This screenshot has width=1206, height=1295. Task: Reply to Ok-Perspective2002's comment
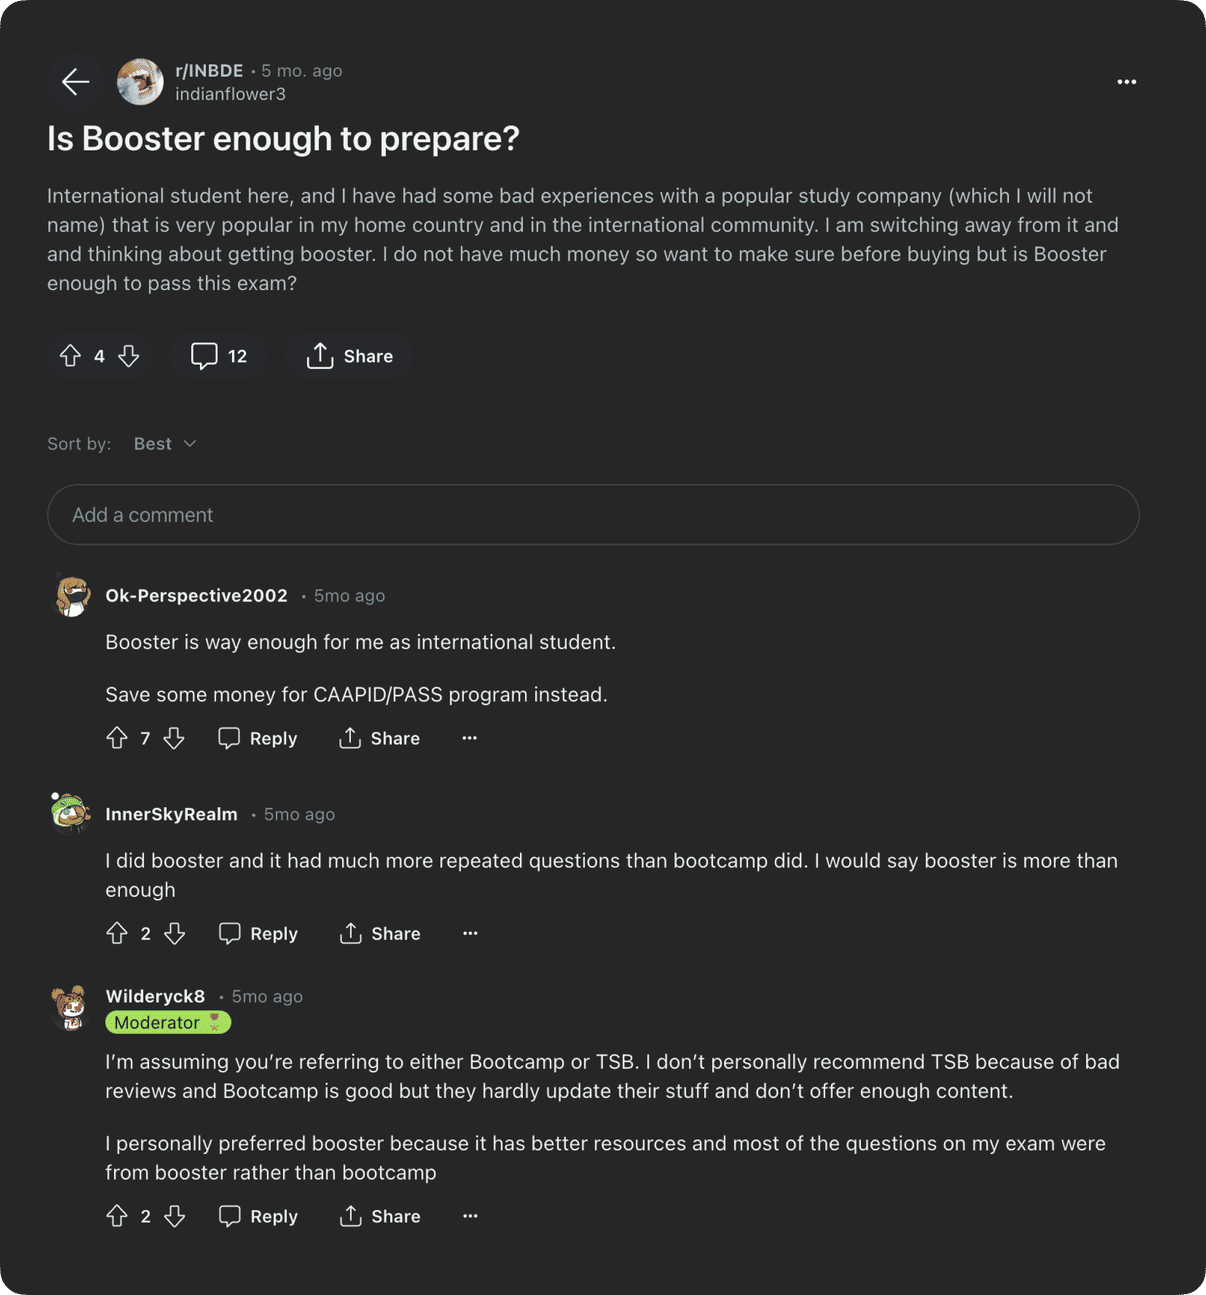[258, 738]
